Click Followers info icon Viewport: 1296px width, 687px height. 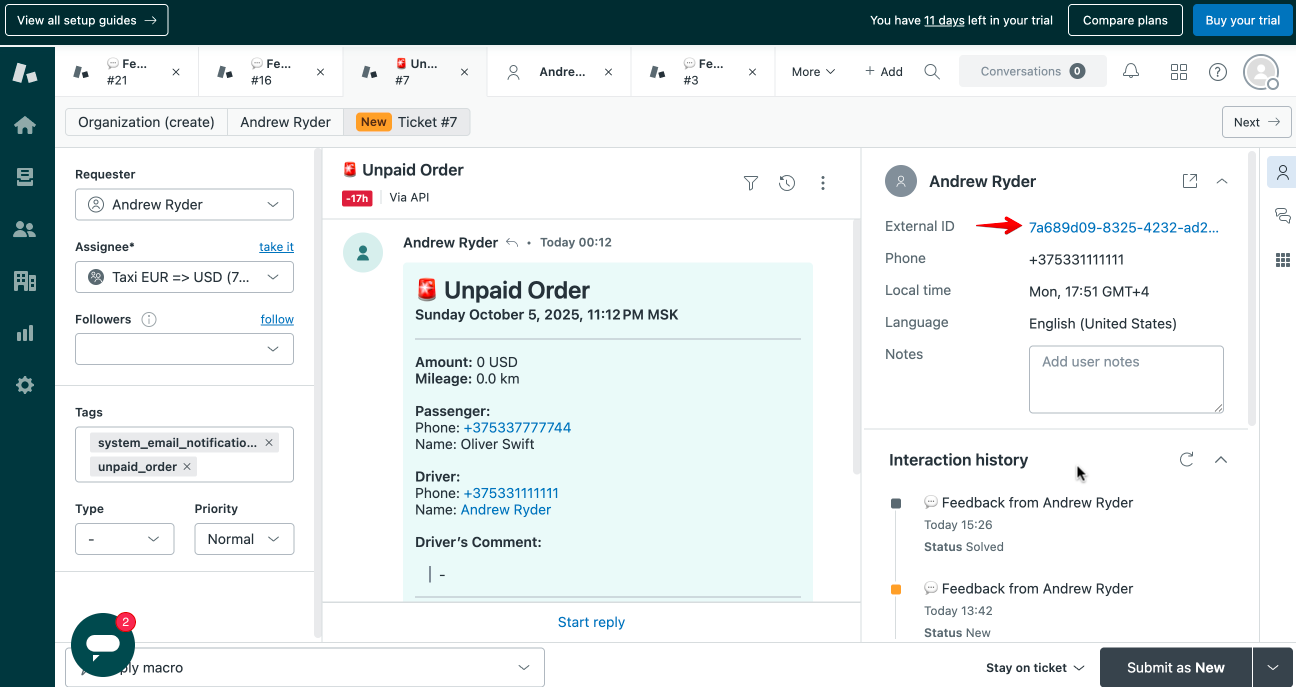pos(149,320)
